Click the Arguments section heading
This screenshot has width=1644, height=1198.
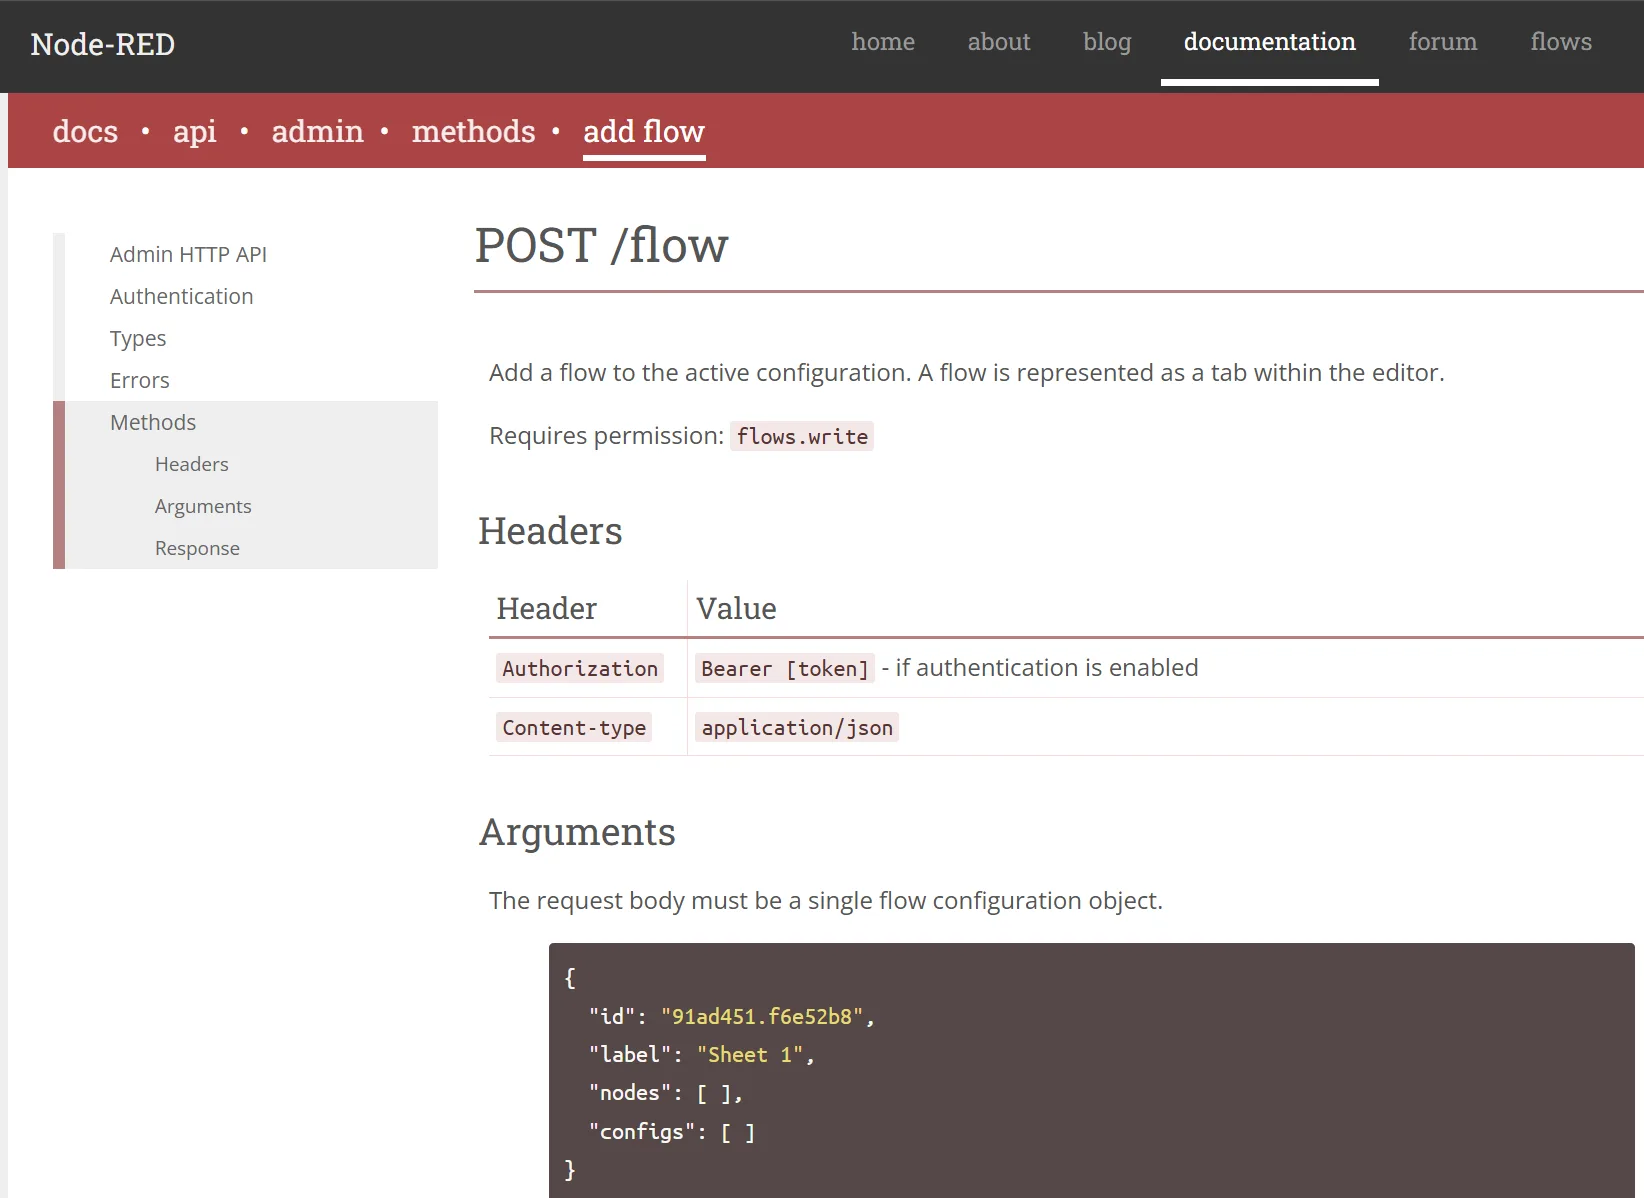coord(578,832)
